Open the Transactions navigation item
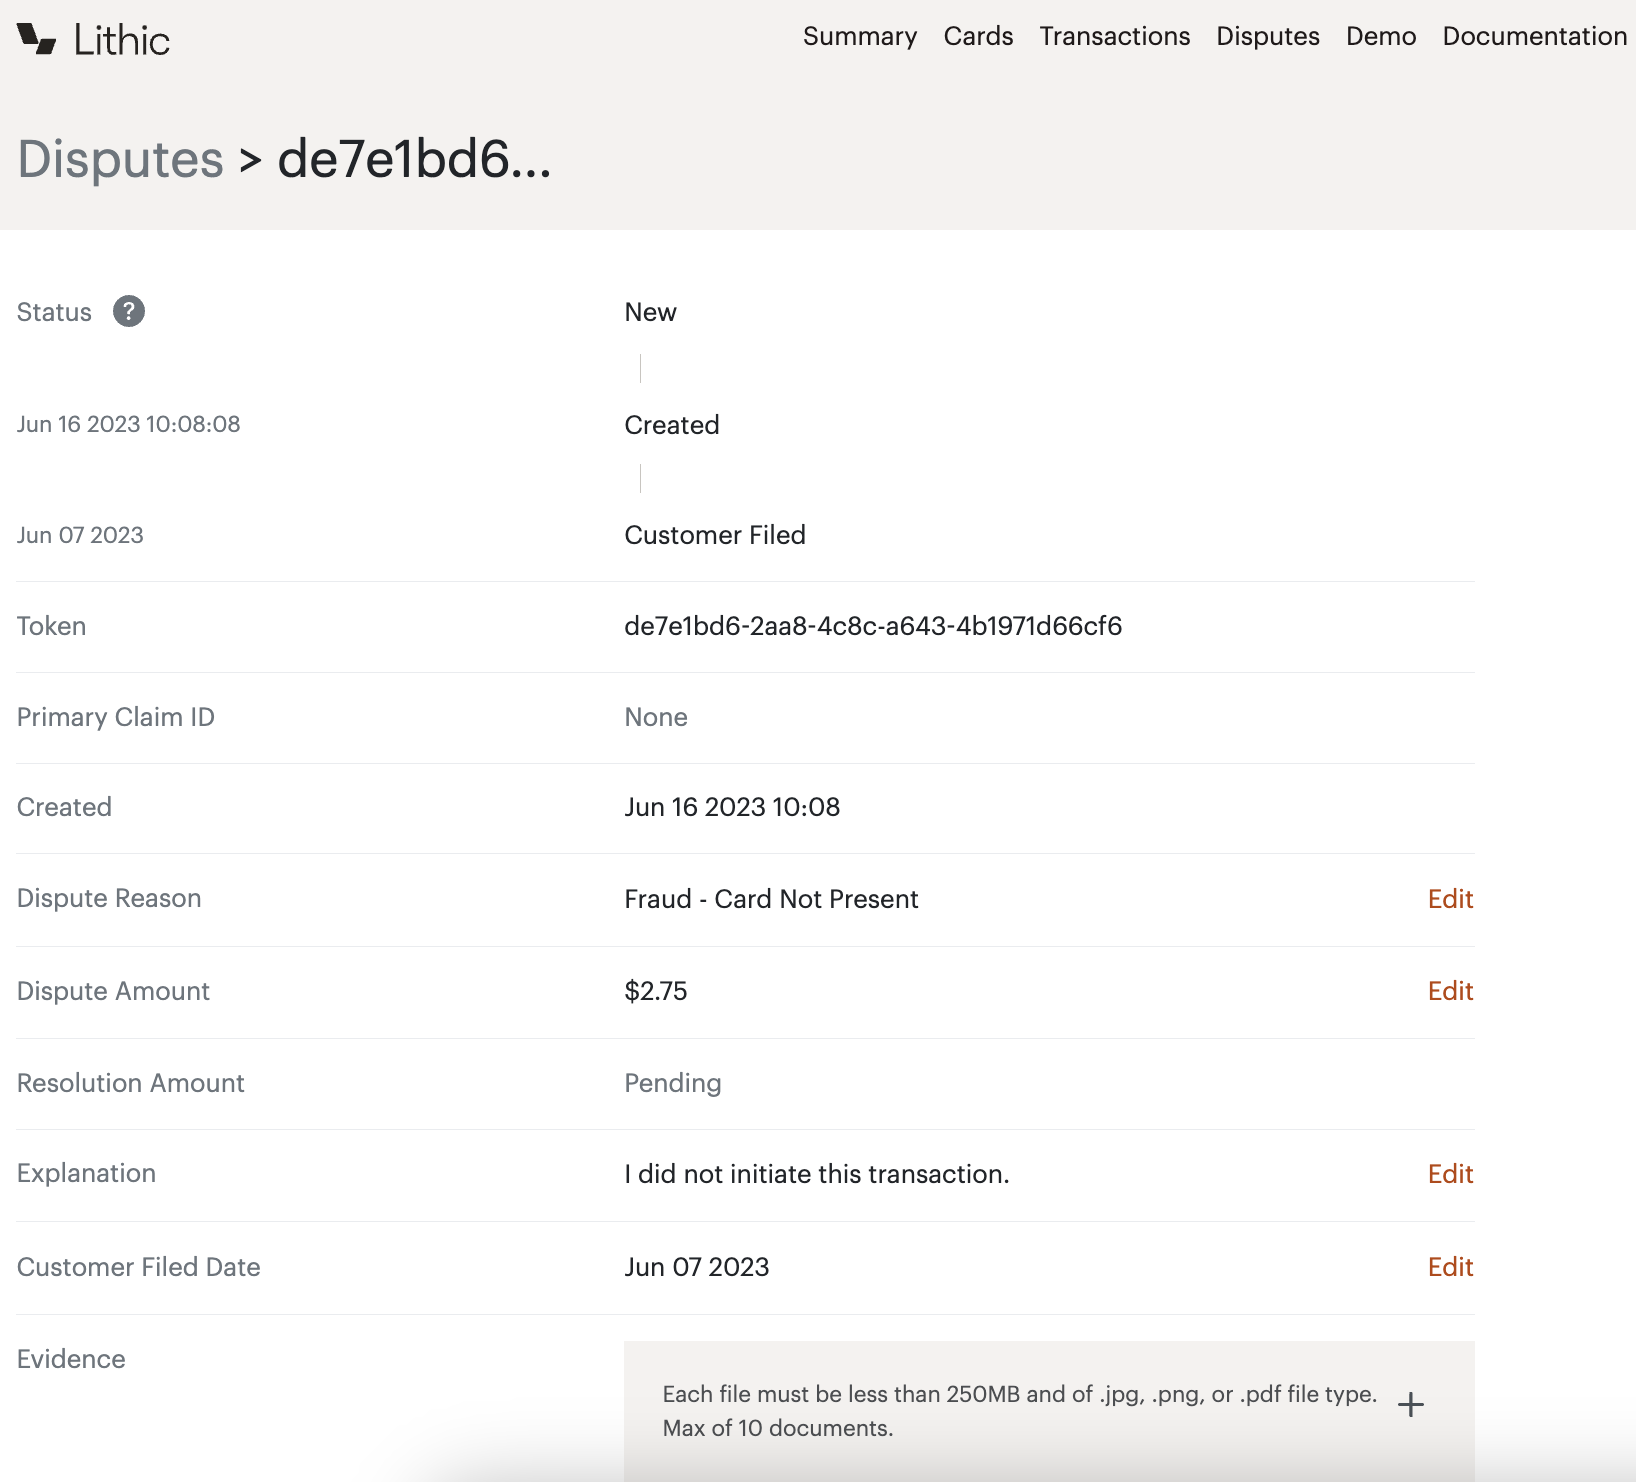1636x1482 pixels. tap(1114, 36)
